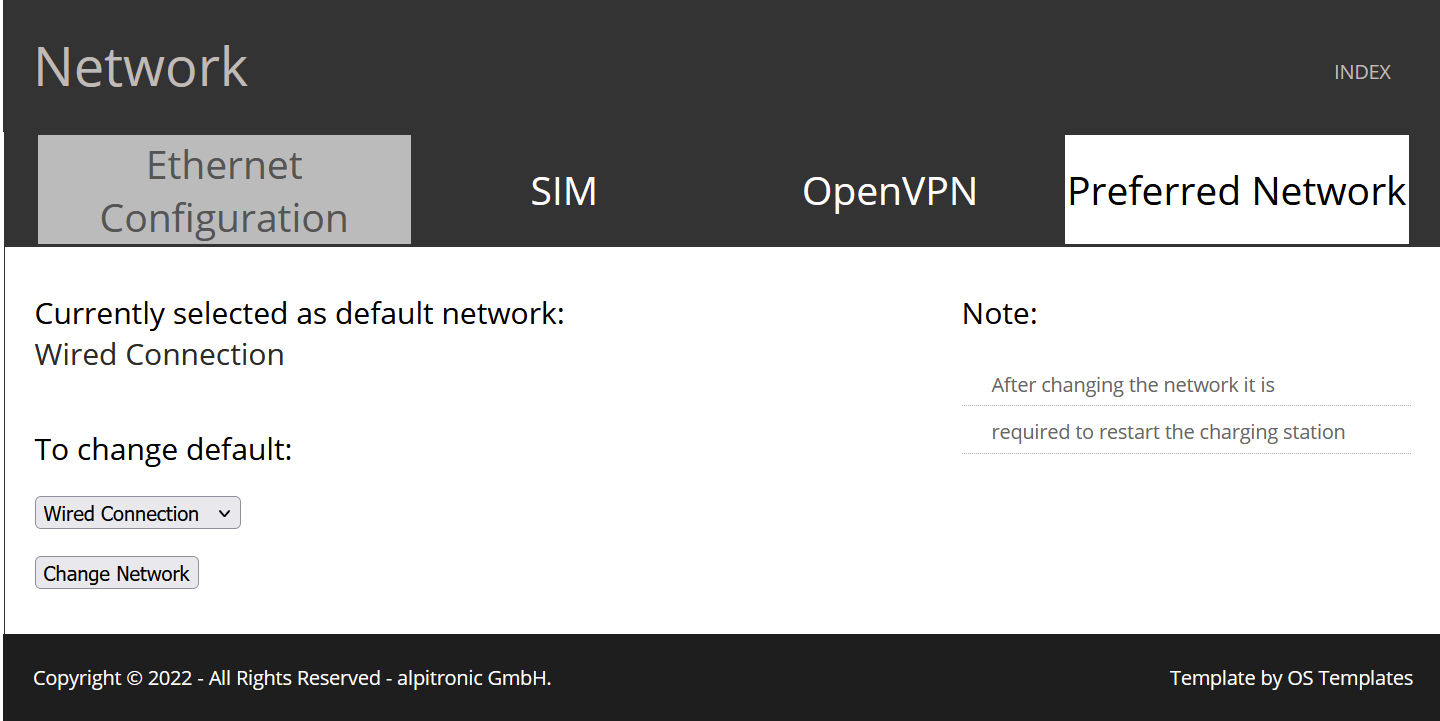
Task: Click the note line "After changing the network it is"
Action: 1132,385
